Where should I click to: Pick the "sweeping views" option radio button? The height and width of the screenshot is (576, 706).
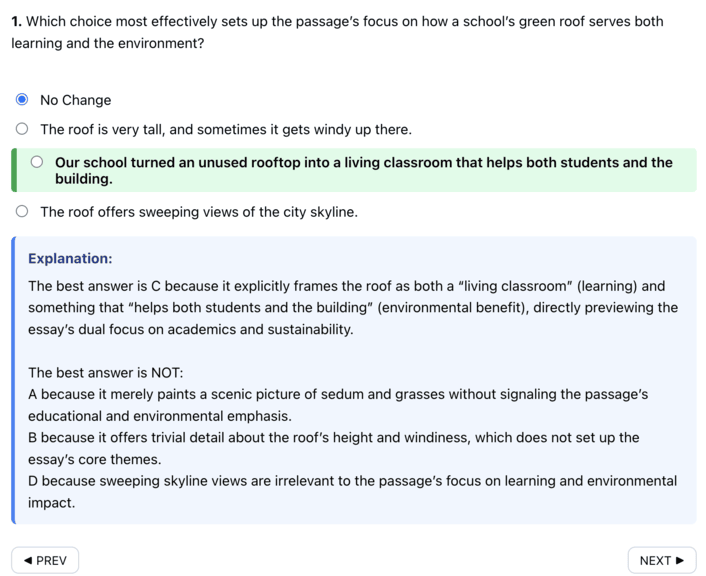22,212
